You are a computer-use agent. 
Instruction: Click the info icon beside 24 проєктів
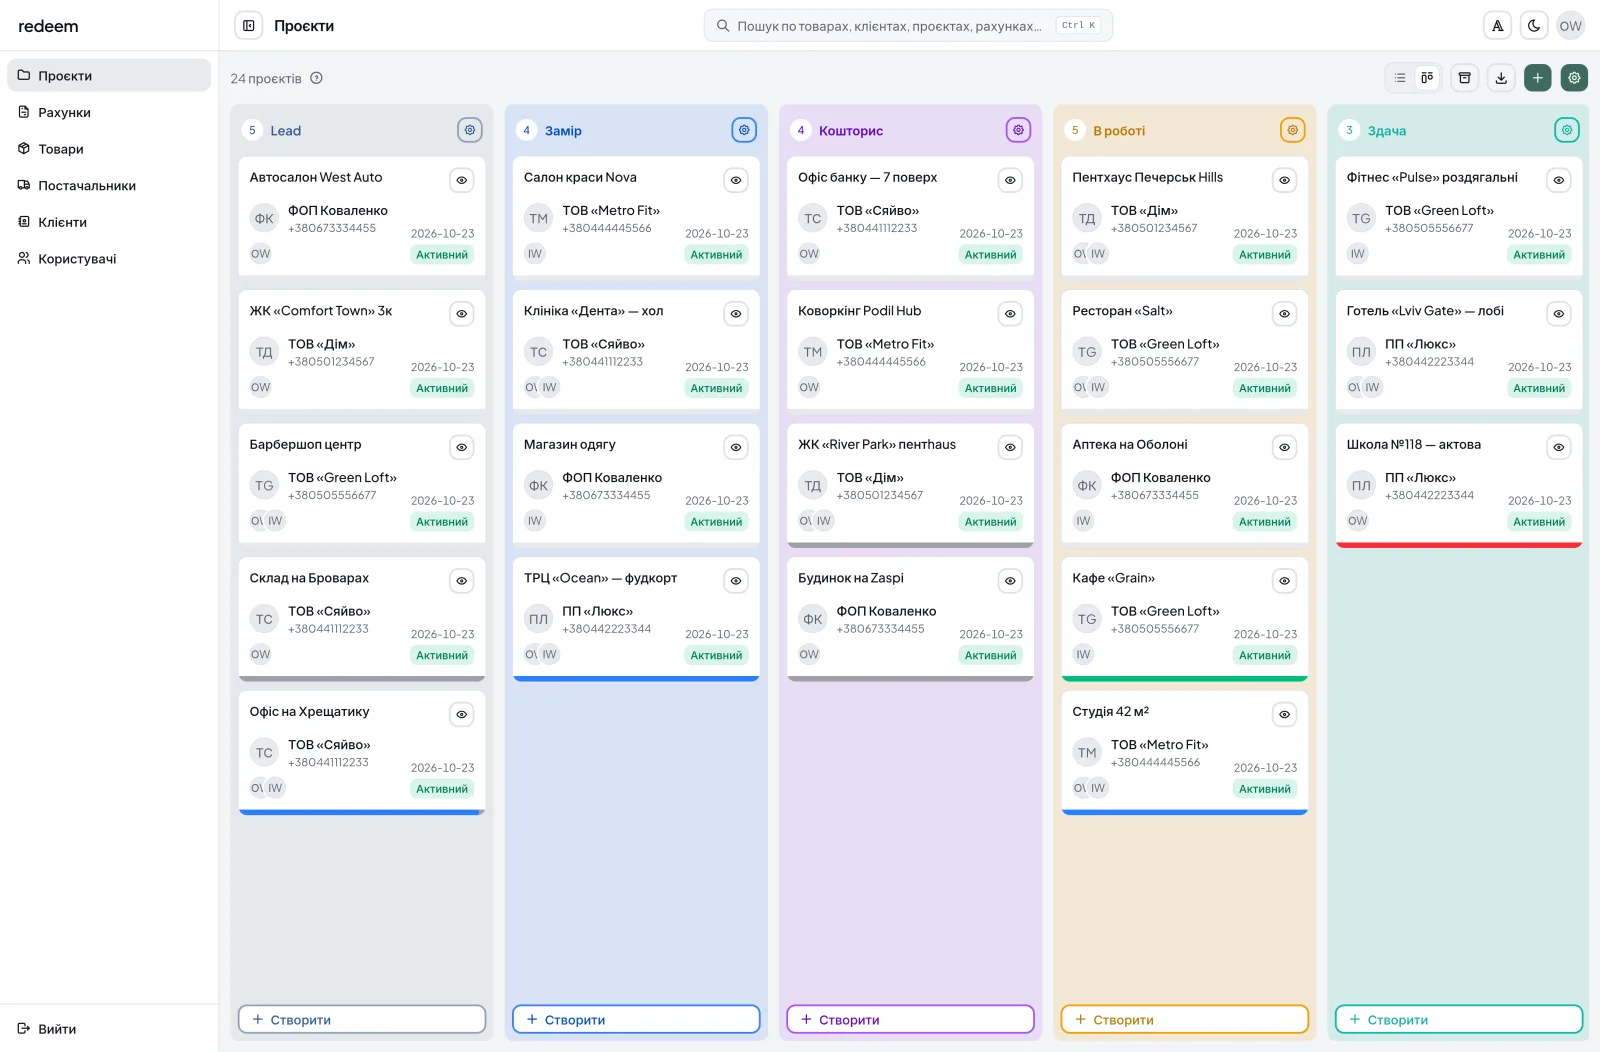click(x=317, y=78)
